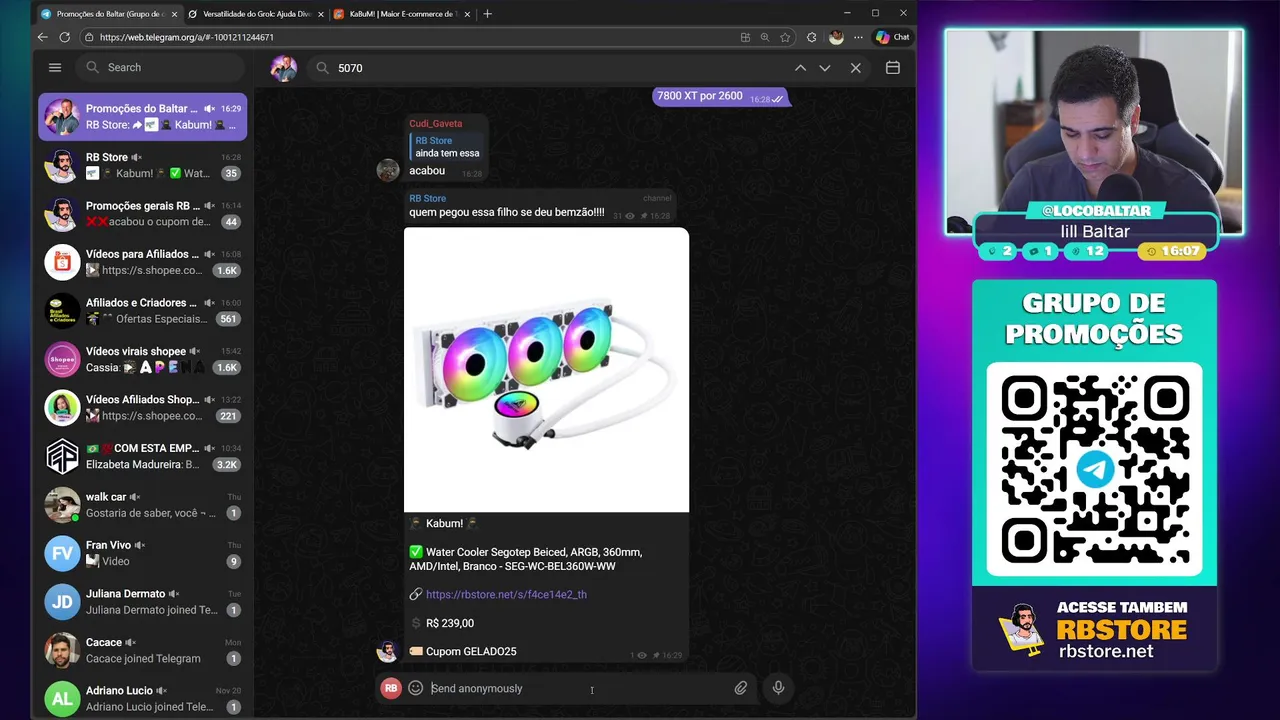The height and width of the screenshot is (720, 1280).
Task: Open the walk car chat
Action: coord(143,504)
